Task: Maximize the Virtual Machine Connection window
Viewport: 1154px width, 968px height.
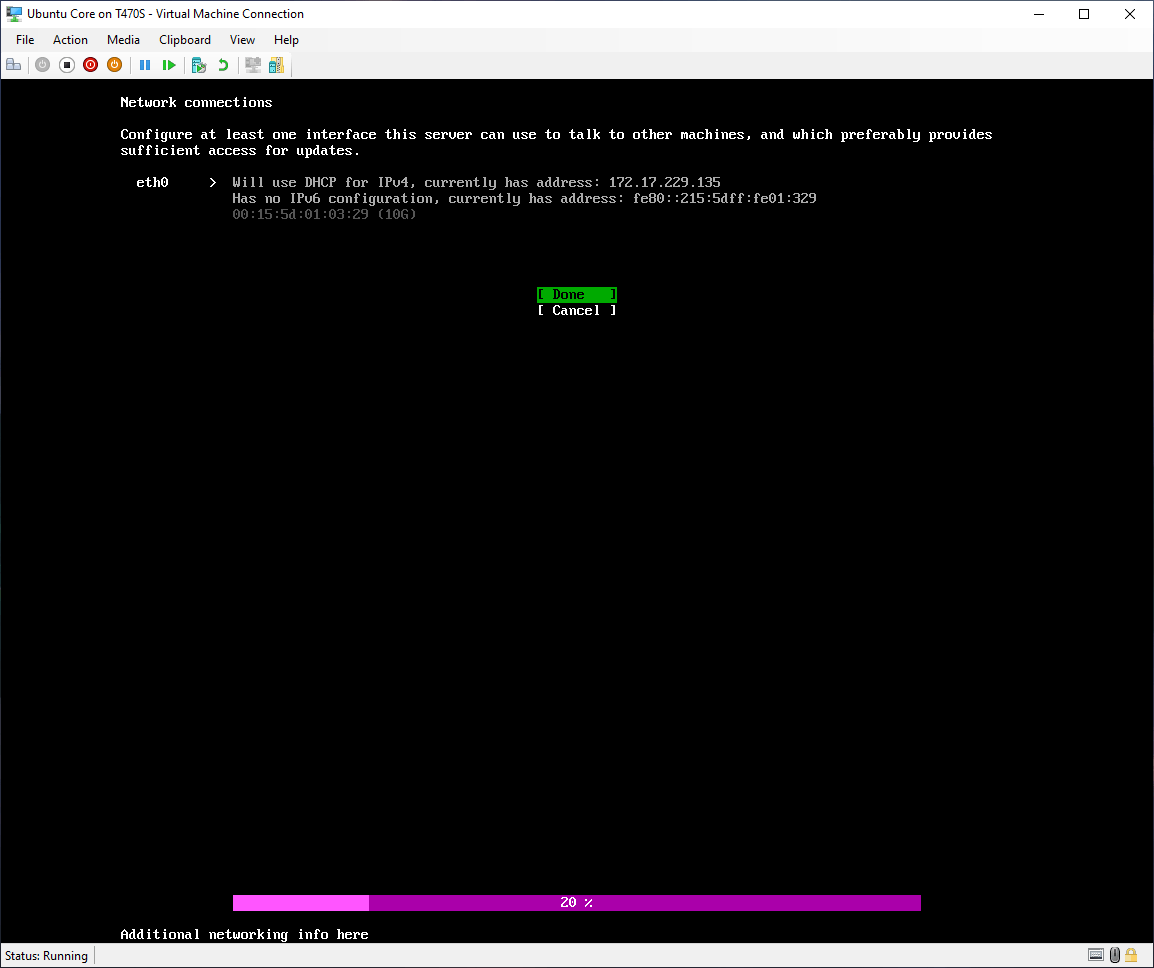Action: coord(1084,14)
